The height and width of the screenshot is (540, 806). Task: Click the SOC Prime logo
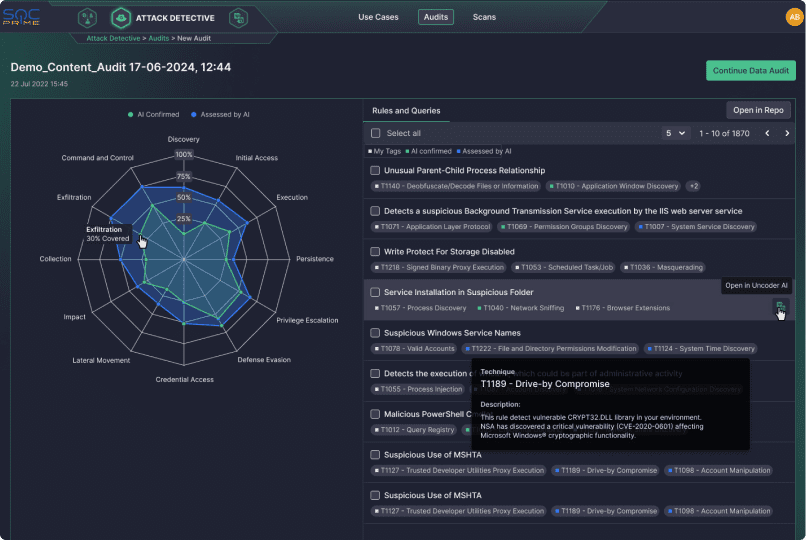tap(20, 17)
